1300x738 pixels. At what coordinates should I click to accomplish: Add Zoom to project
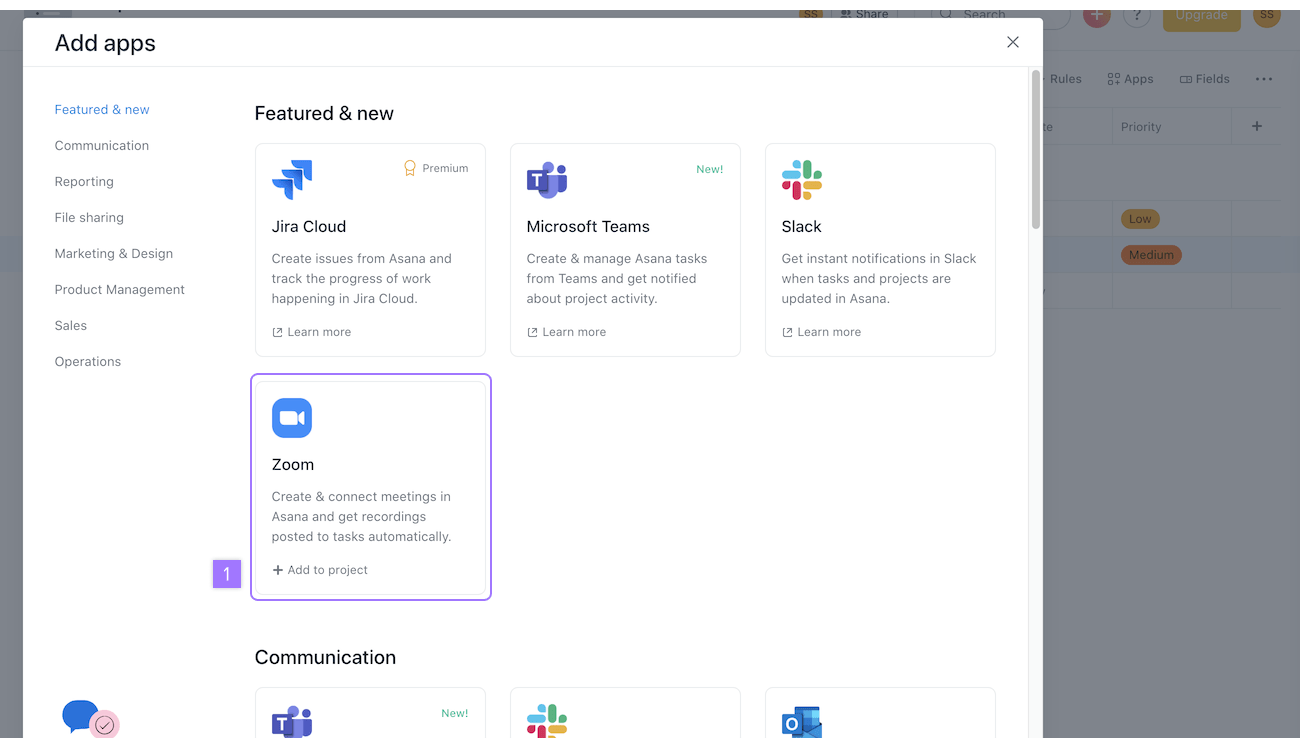pyautogui.click(x=320, y=569)
